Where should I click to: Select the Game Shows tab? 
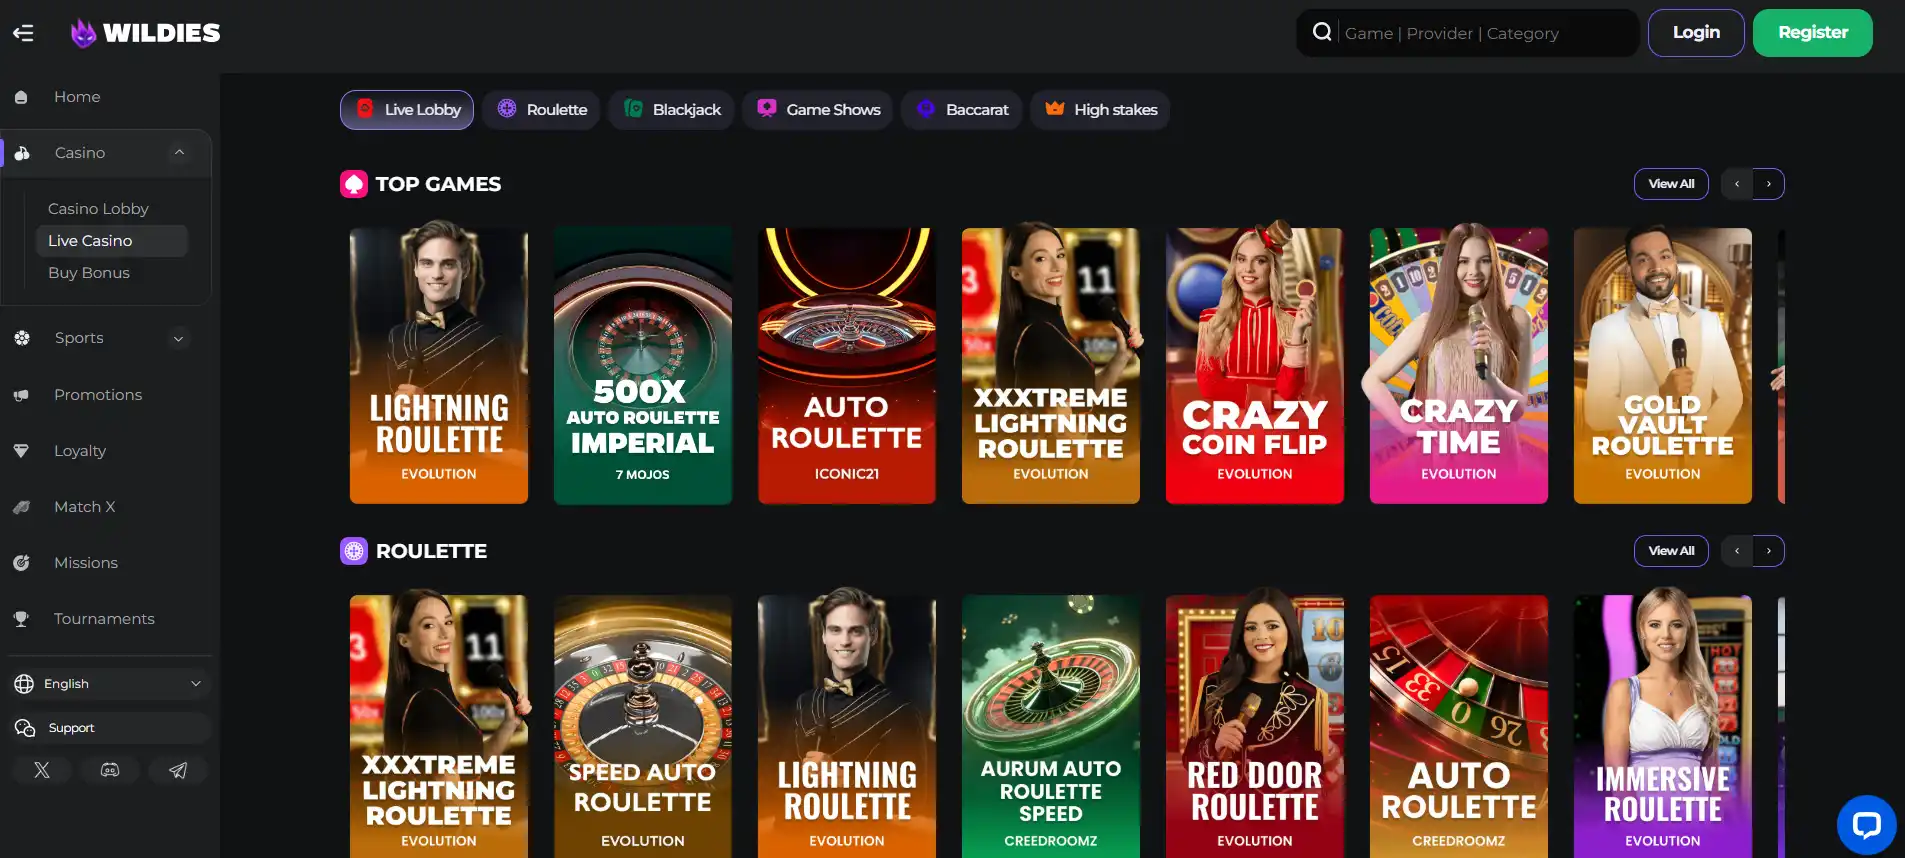click(818, 110)
